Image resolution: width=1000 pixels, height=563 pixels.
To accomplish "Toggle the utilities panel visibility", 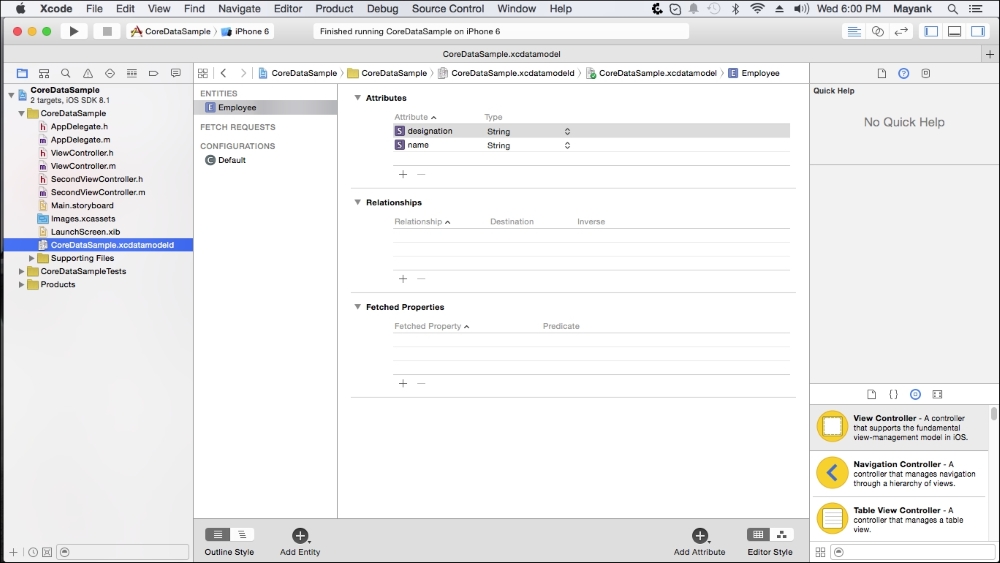I will [x=977, y=31].
